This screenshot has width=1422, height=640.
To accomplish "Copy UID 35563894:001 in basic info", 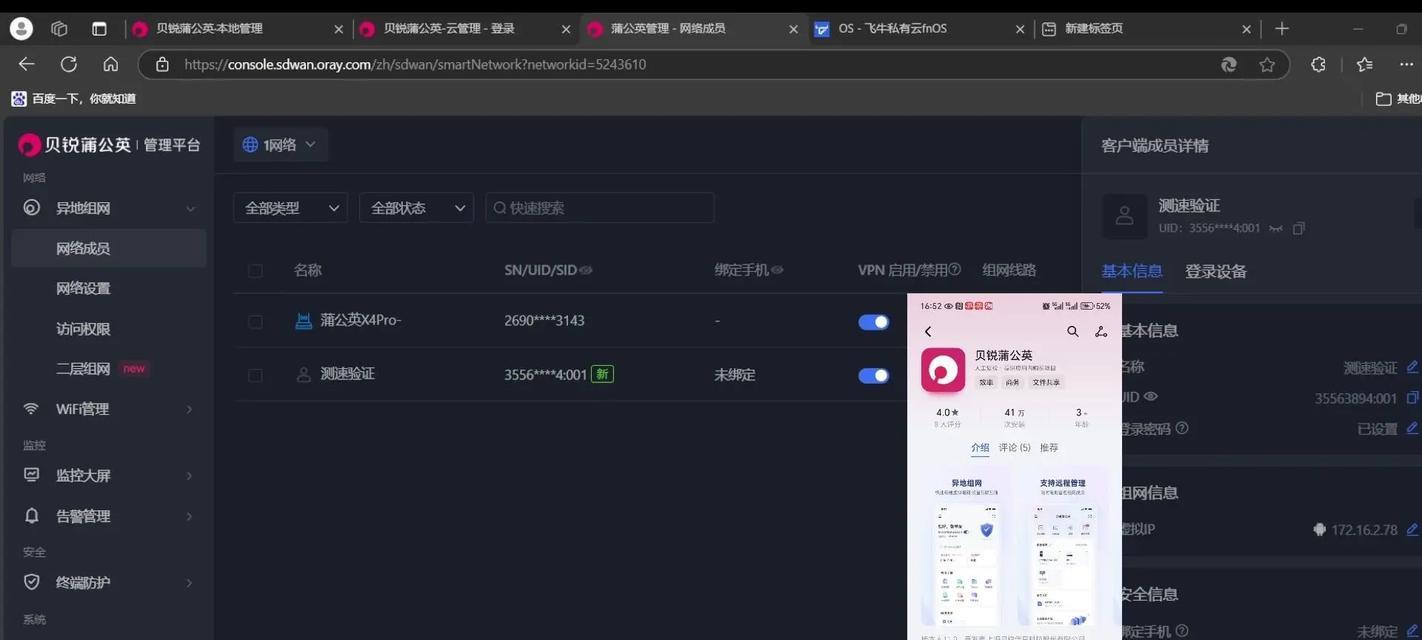I will [1412, 398].
